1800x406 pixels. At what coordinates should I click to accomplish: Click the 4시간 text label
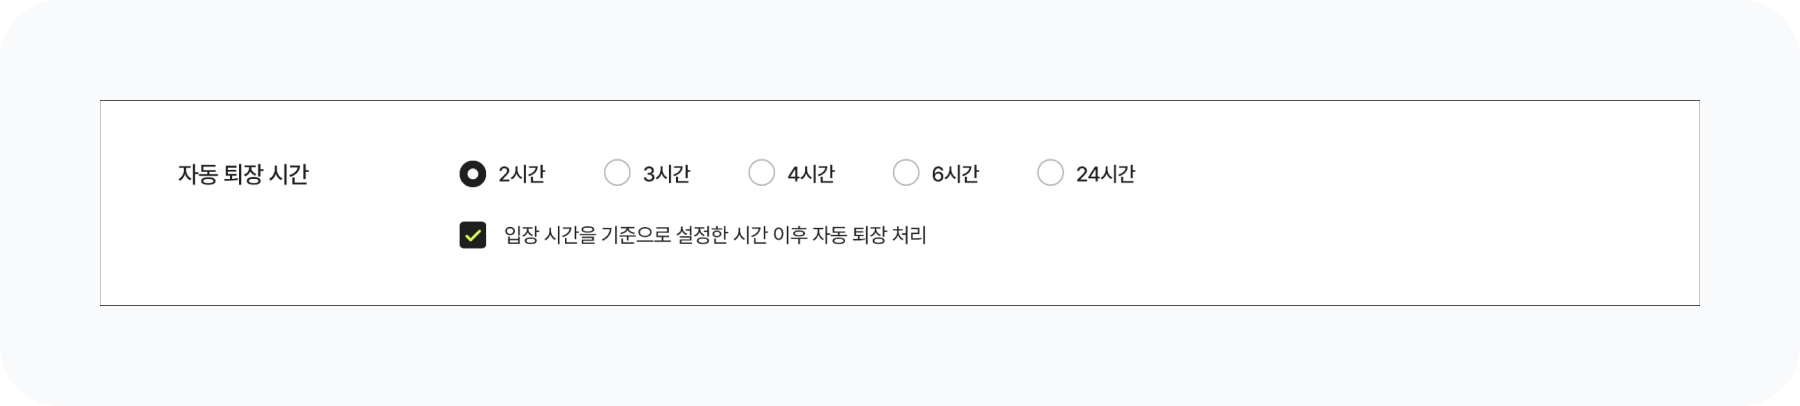pos(810,174)
